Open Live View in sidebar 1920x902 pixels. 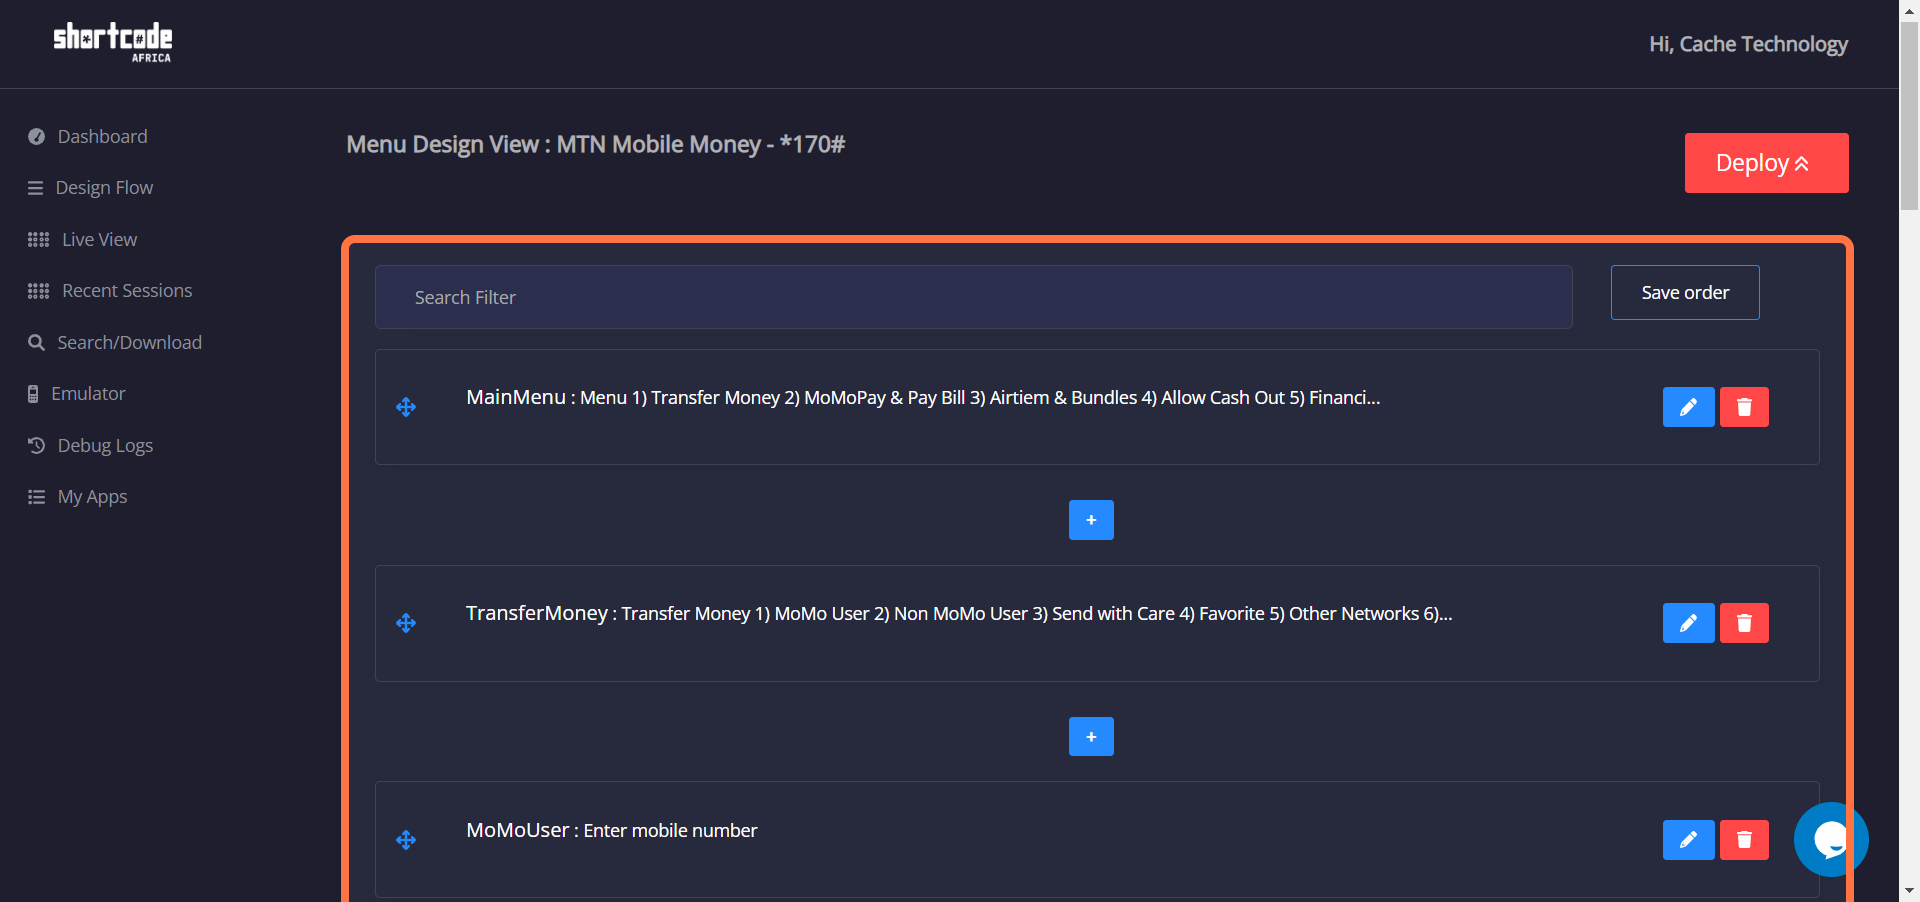[99, 240]
